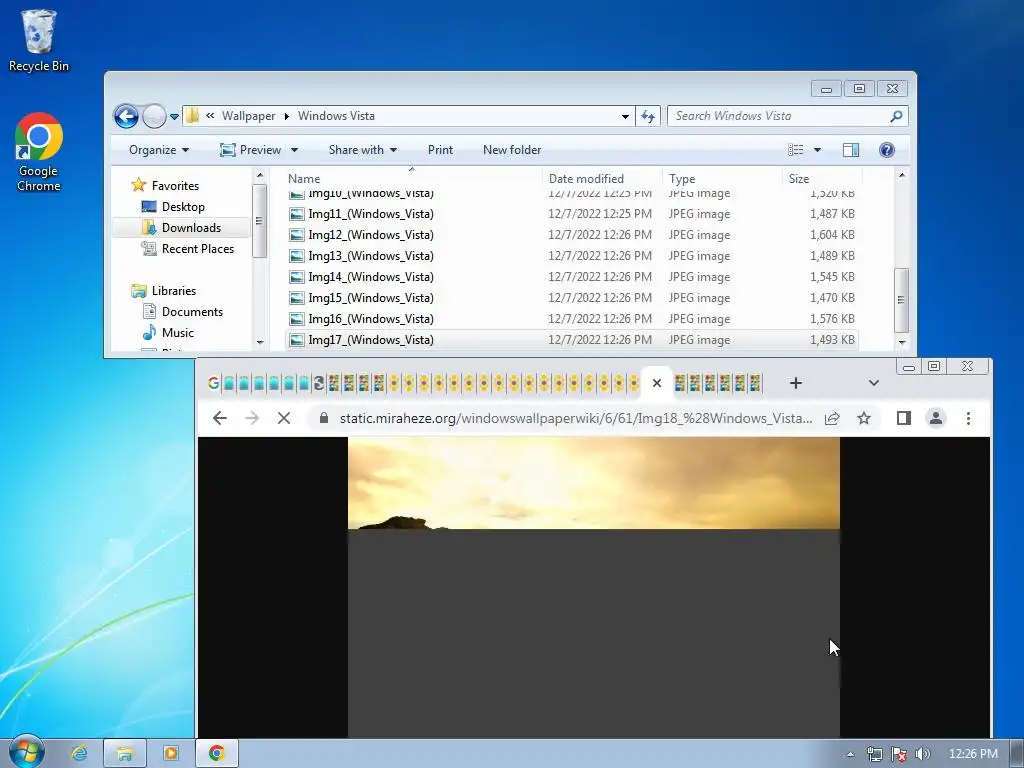Open the Preview dropdown arrow
Image resolution: width=1024 pixels, height=768 pixels.
[x=295, y=150]
